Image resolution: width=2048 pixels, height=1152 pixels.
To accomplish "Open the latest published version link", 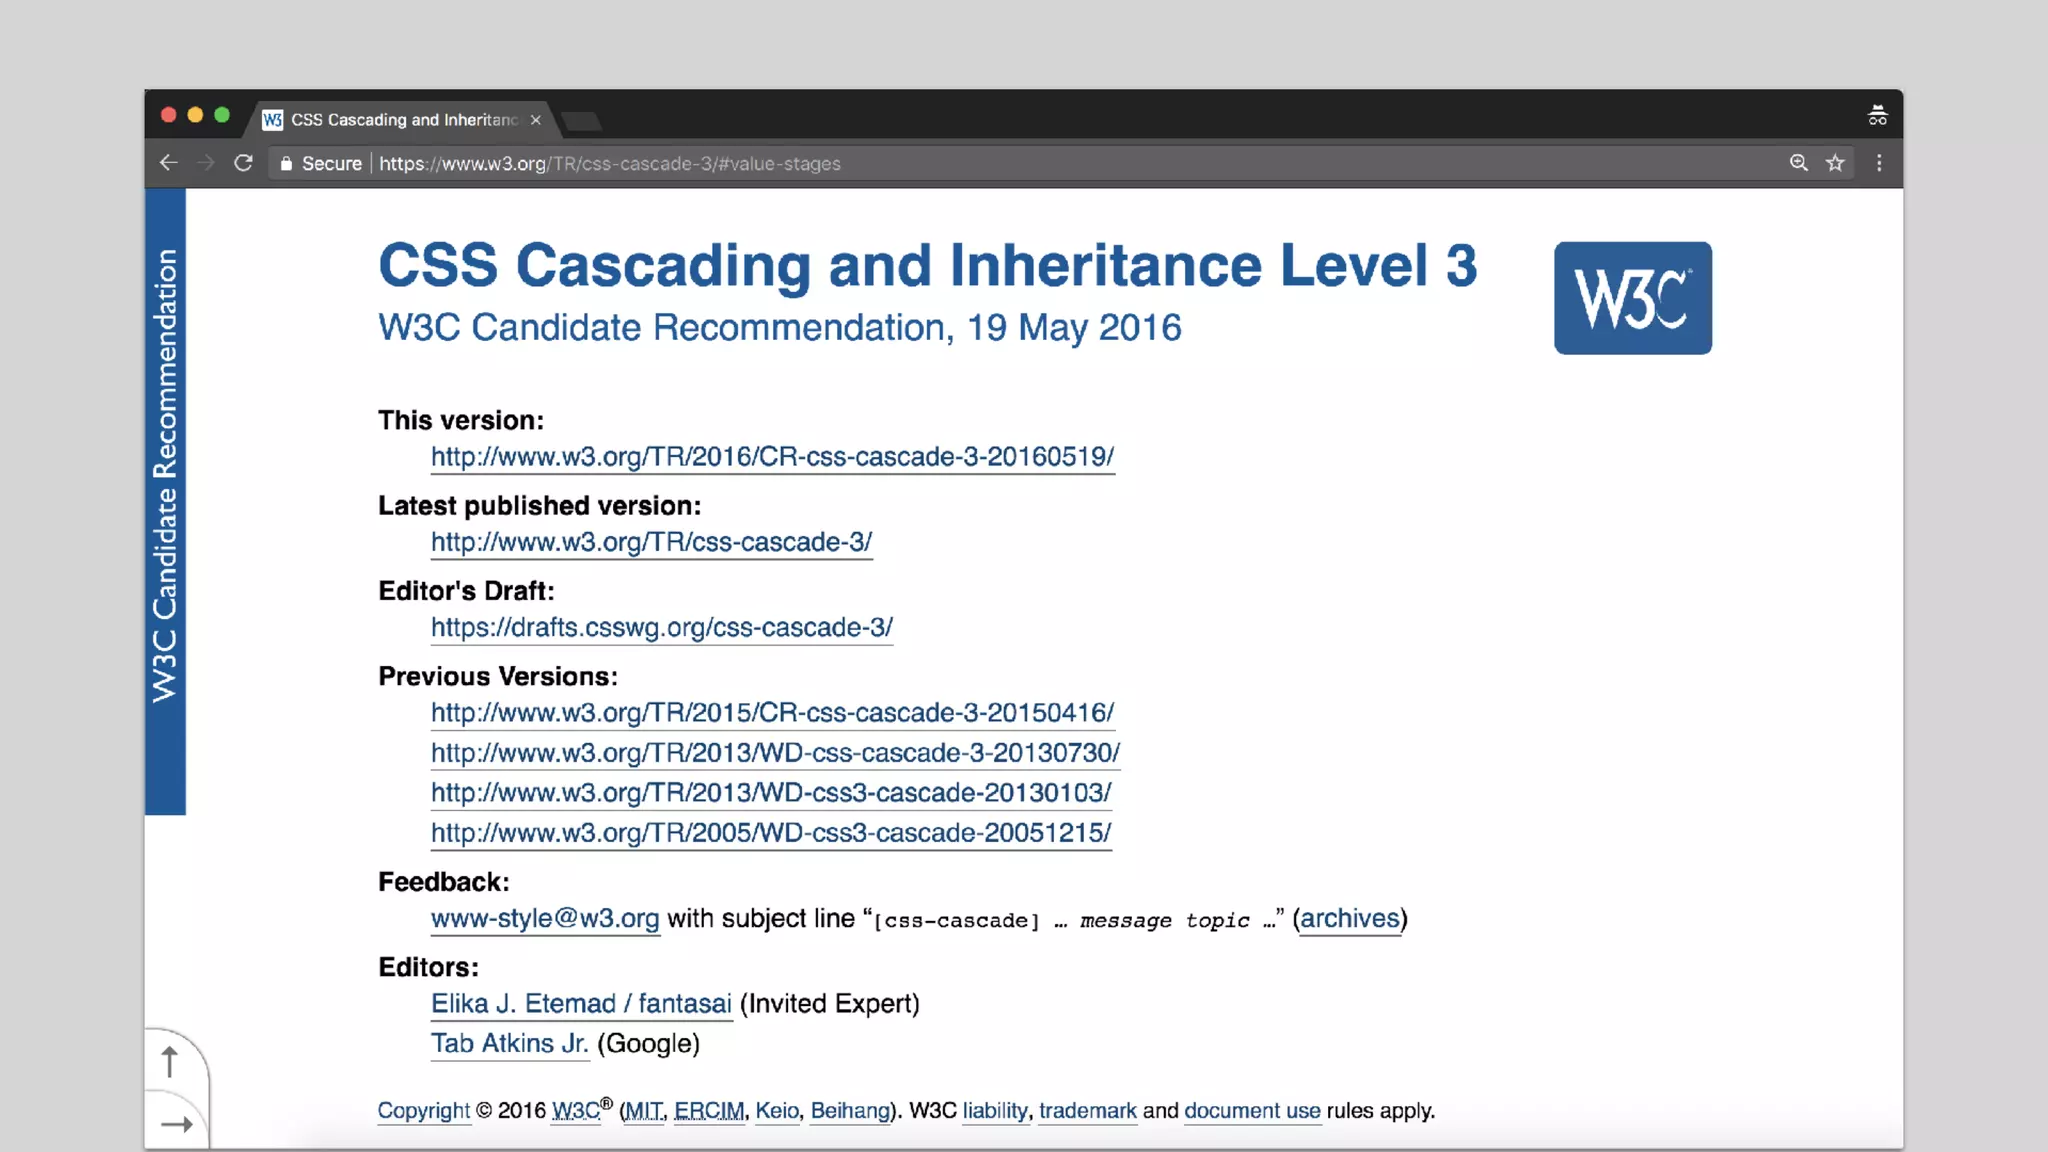I will coord(651,542).
